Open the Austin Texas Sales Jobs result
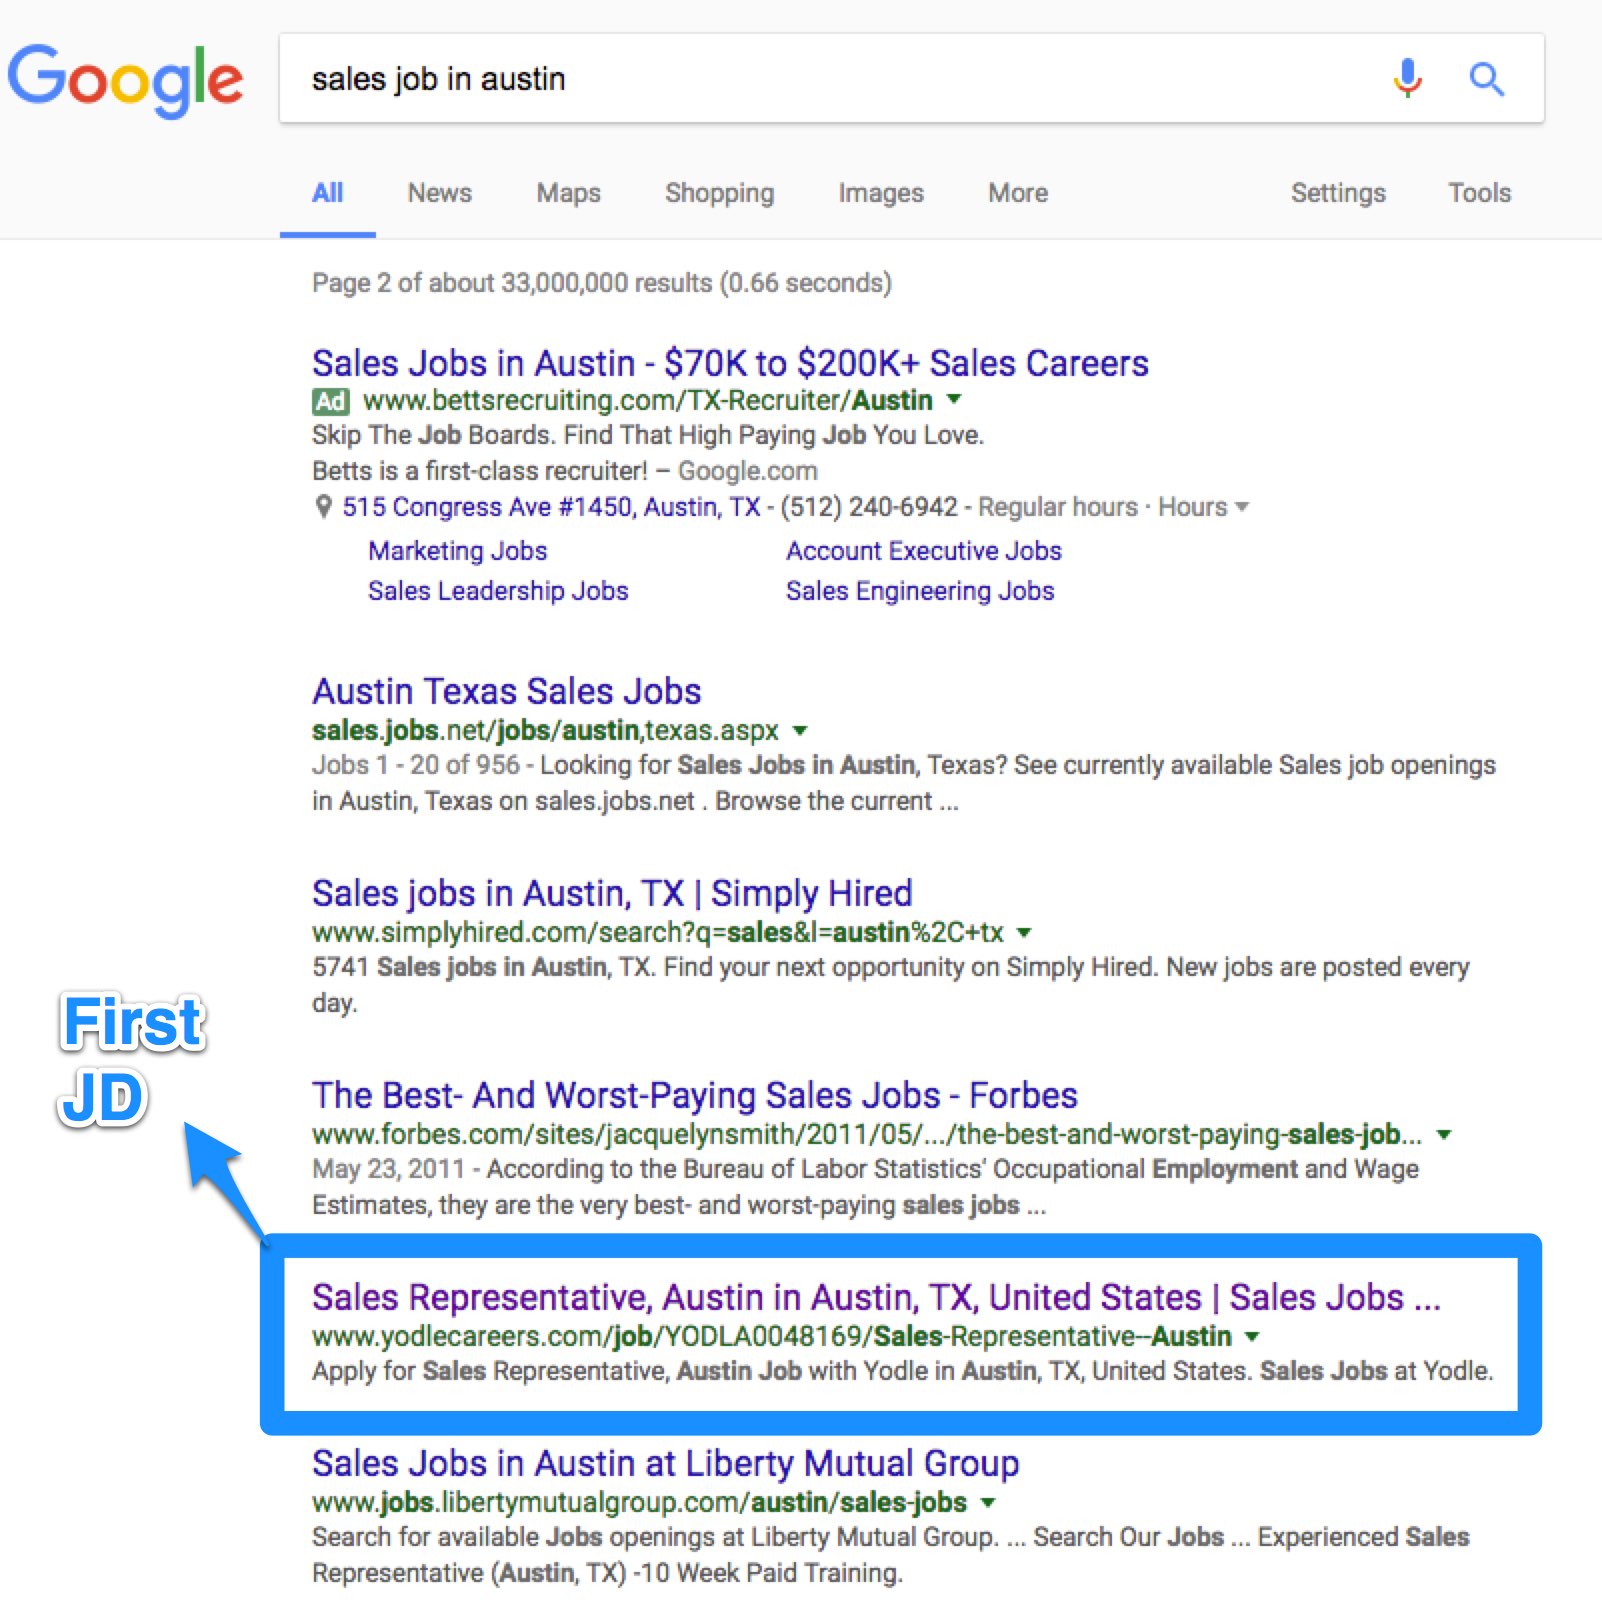This screenshot has width=1602, height=1614. (507, 691)
